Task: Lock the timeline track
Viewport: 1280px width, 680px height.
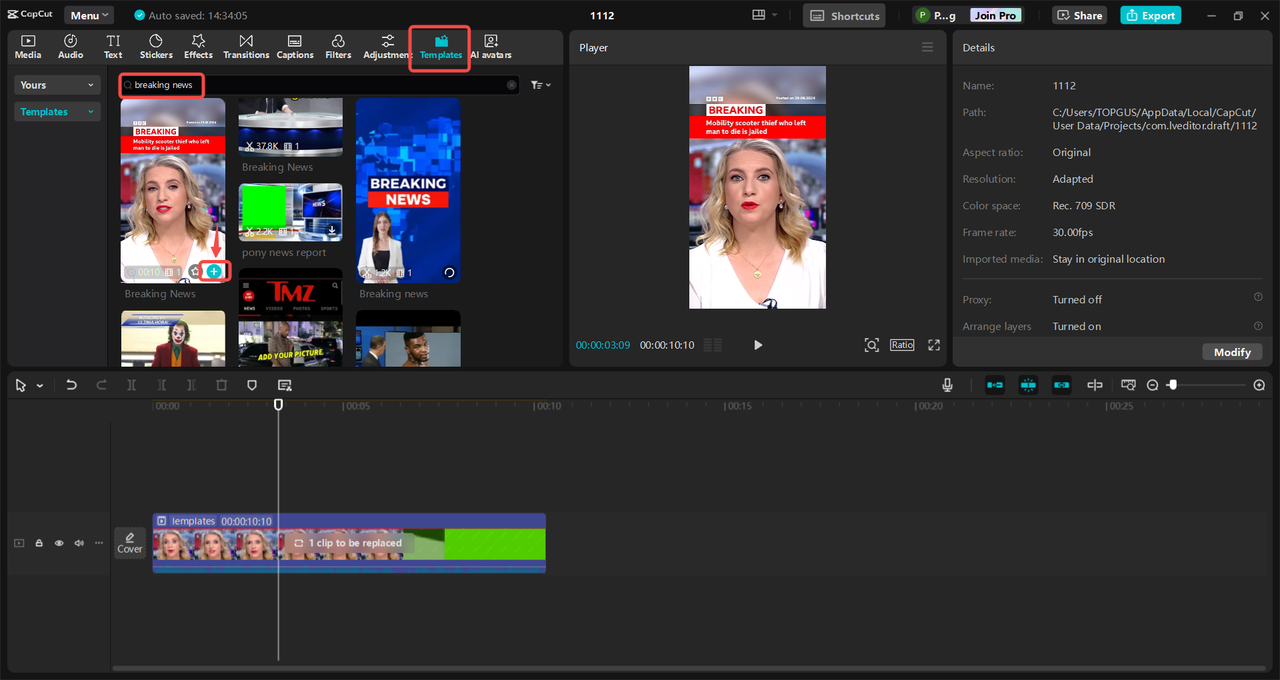Action: pyautogui.click(x=39, y=543)
